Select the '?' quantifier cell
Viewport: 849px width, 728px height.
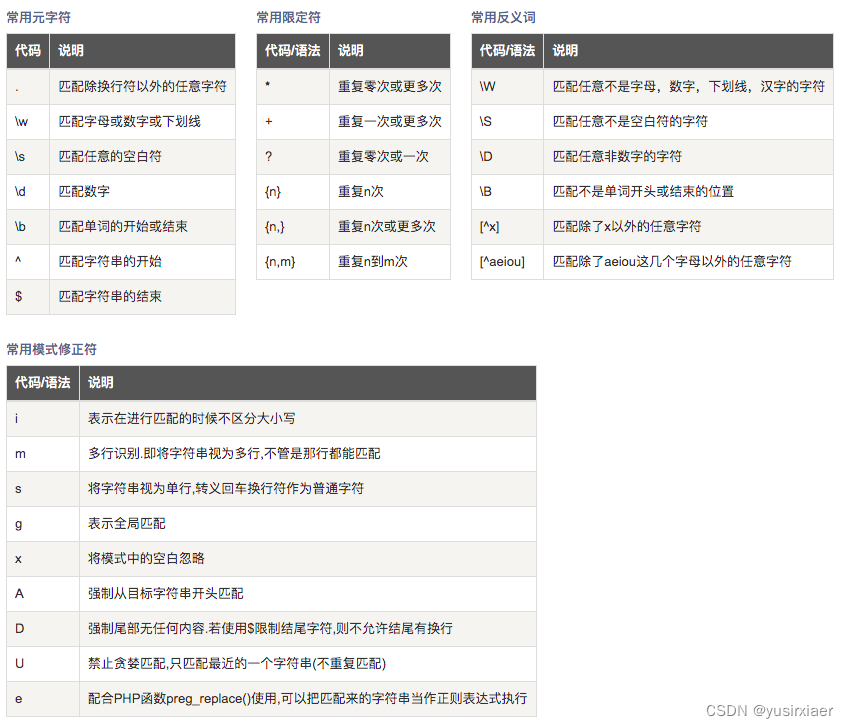[x=293, y=157]
